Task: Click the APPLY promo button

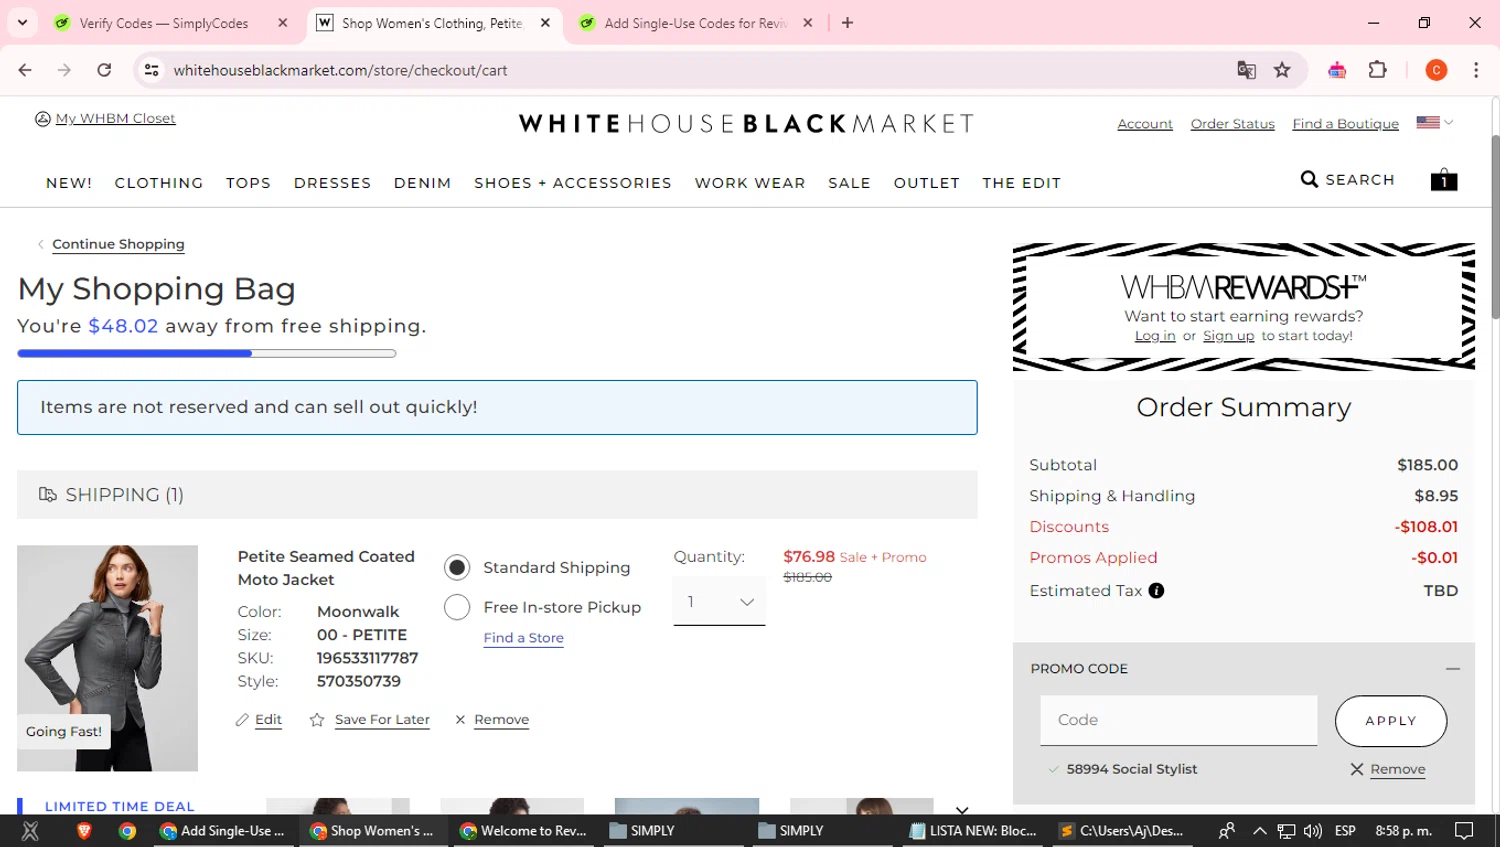Action: pyautogui.click(x=1391, y=721)
